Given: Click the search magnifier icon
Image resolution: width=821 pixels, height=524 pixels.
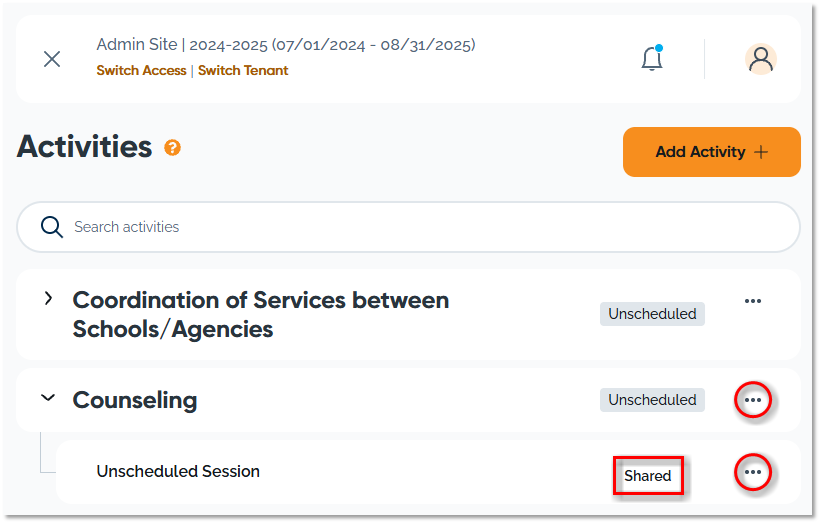Looking at the screenshot, I should (52, 227).
